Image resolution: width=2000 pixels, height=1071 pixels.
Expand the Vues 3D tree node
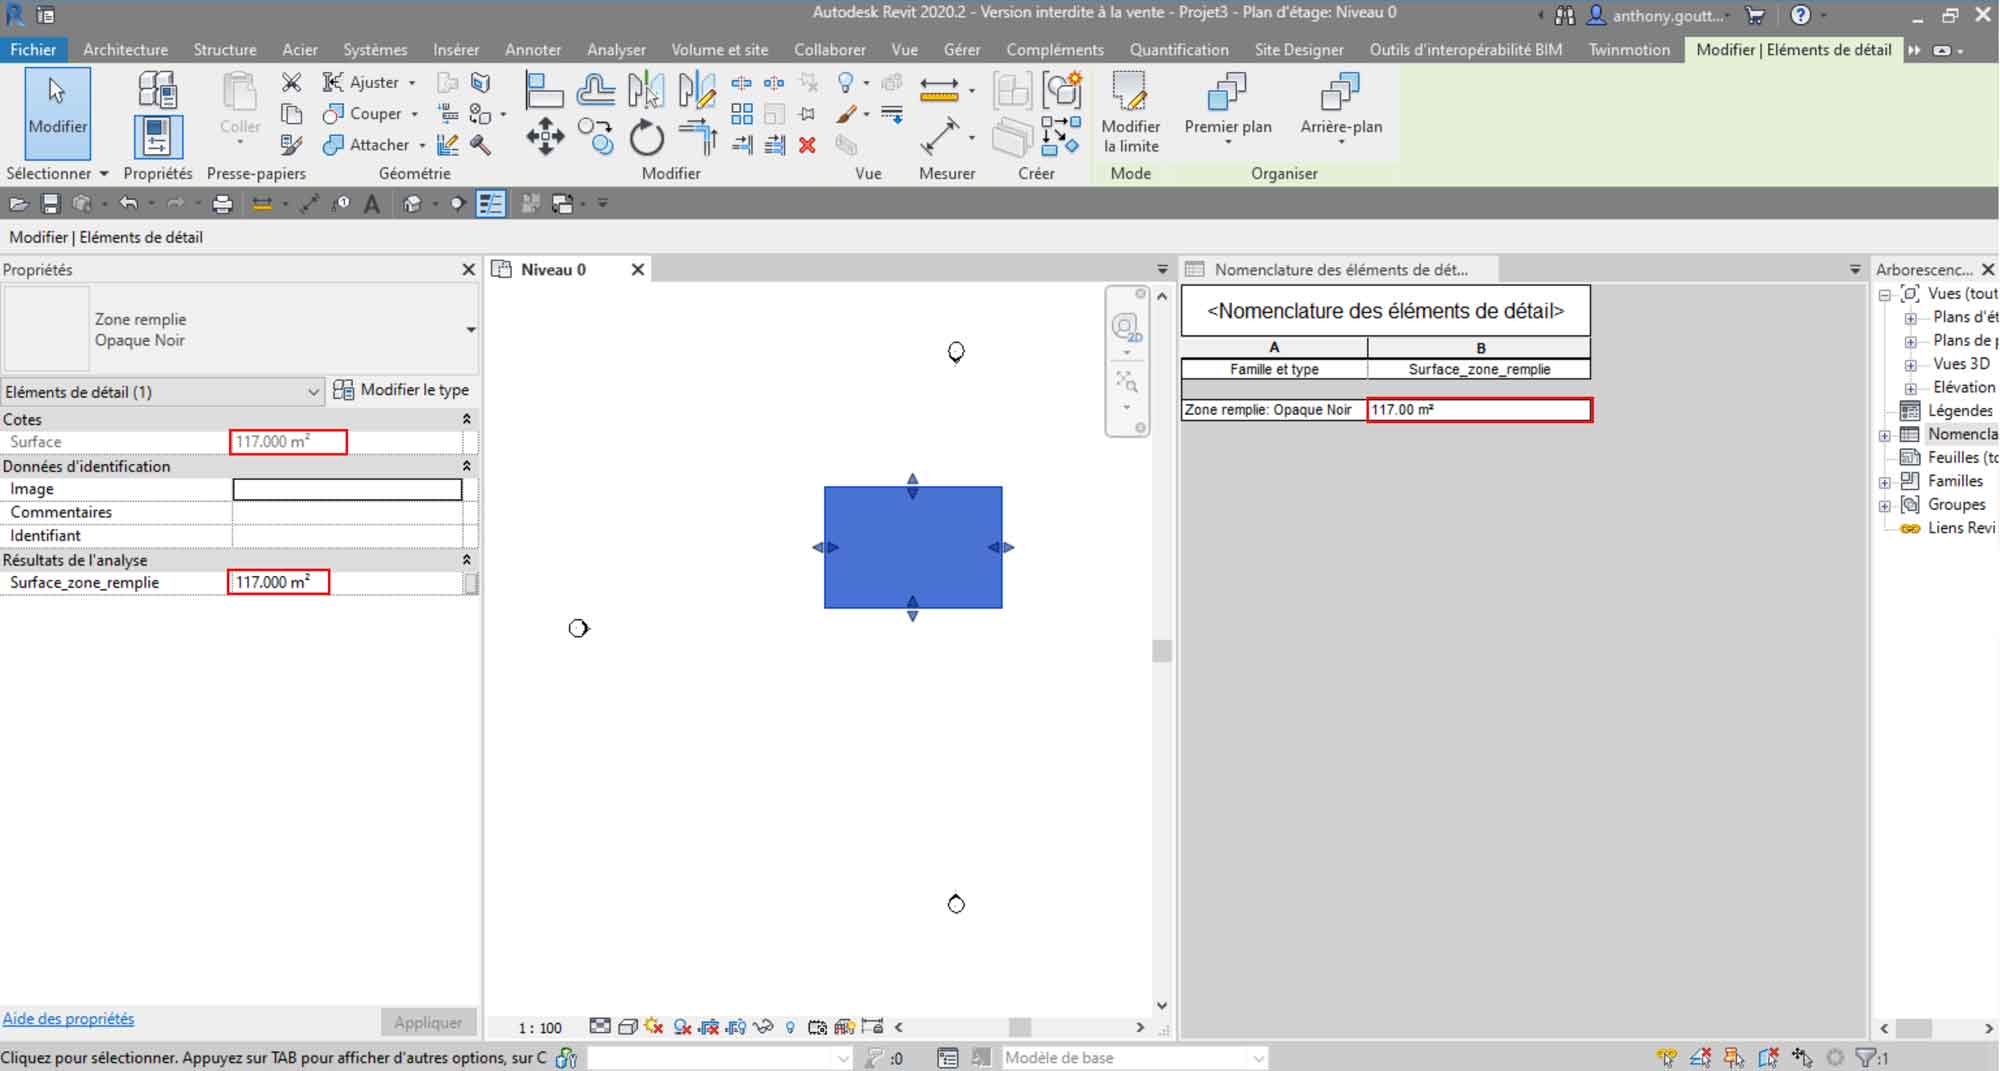click(1910, 365)
